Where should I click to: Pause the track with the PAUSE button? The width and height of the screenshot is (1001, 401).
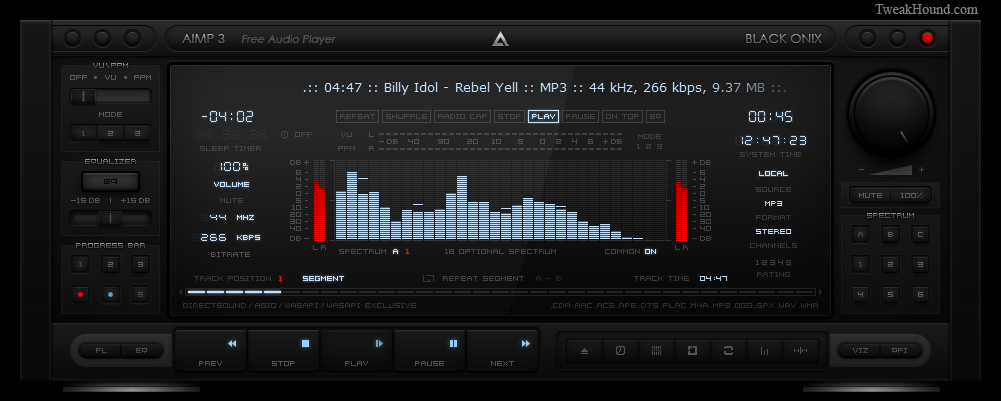[430, 351]
